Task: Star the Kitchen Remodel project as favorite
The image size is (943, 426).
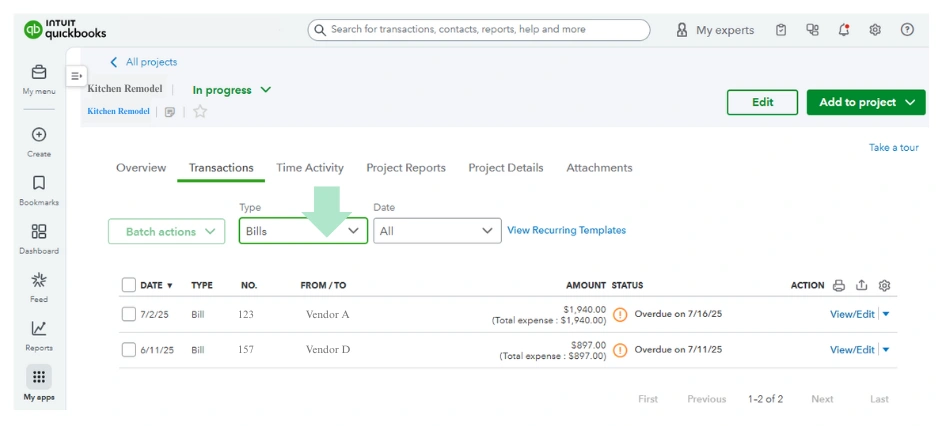Action: (x=200, y=112)
